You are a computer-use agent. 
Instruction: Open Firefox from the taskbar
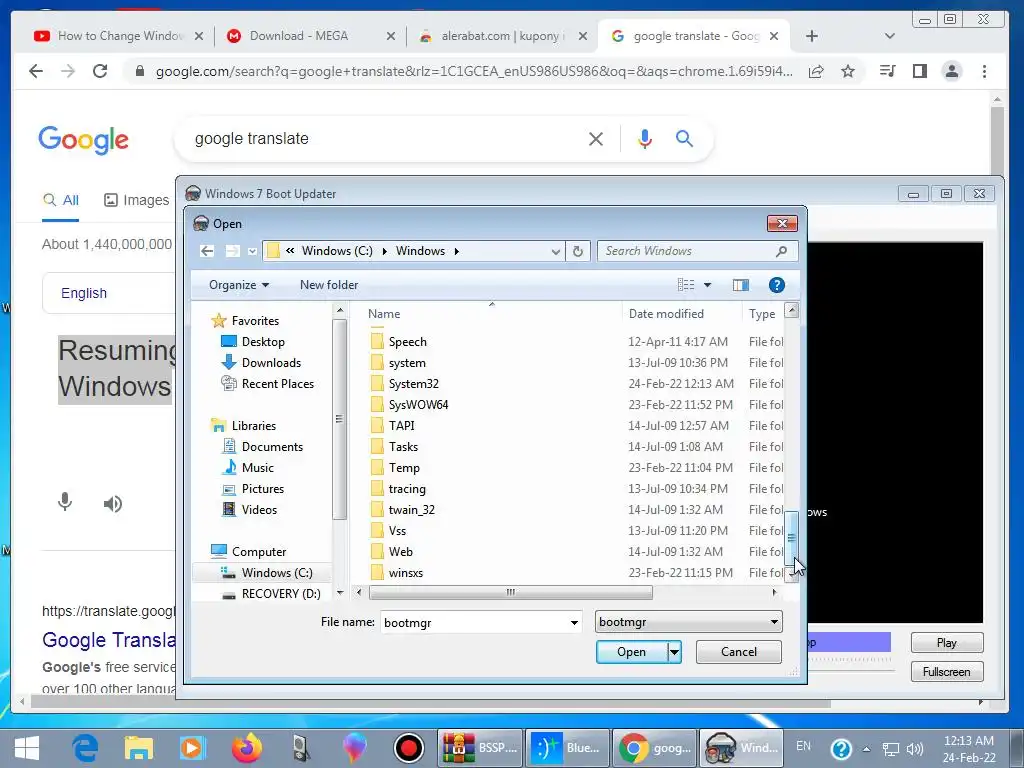pyautogui.click(x=246, y=748)
